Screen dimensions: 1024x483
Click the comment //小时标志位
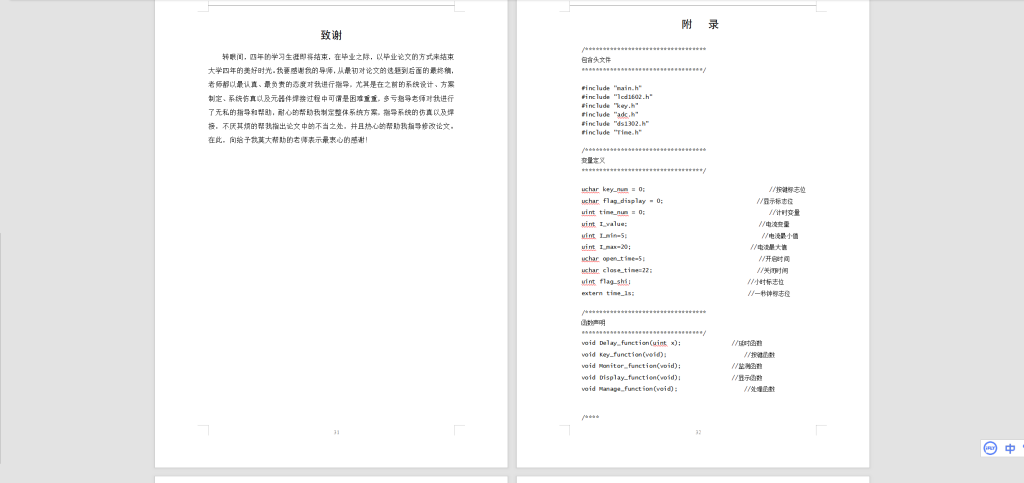pyautogui.click(x=766, y=283)
